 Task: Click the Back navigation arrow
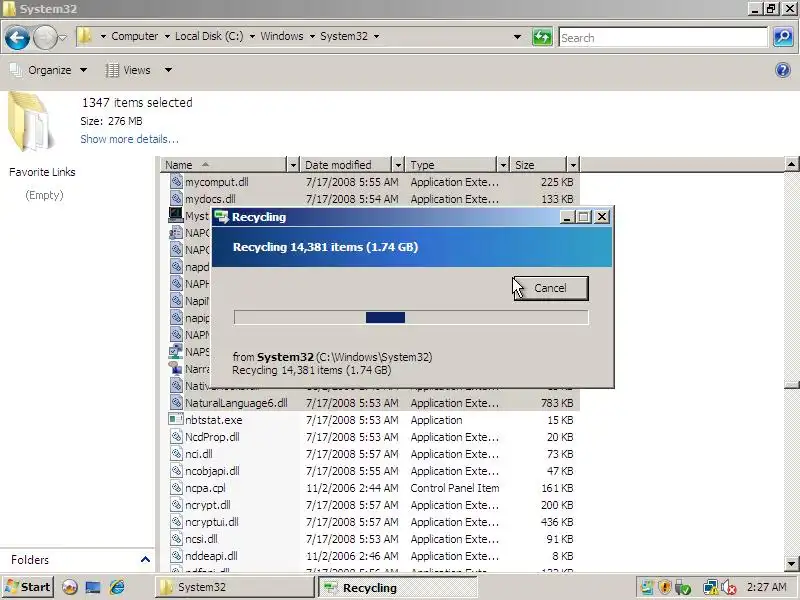pos(17,38)
